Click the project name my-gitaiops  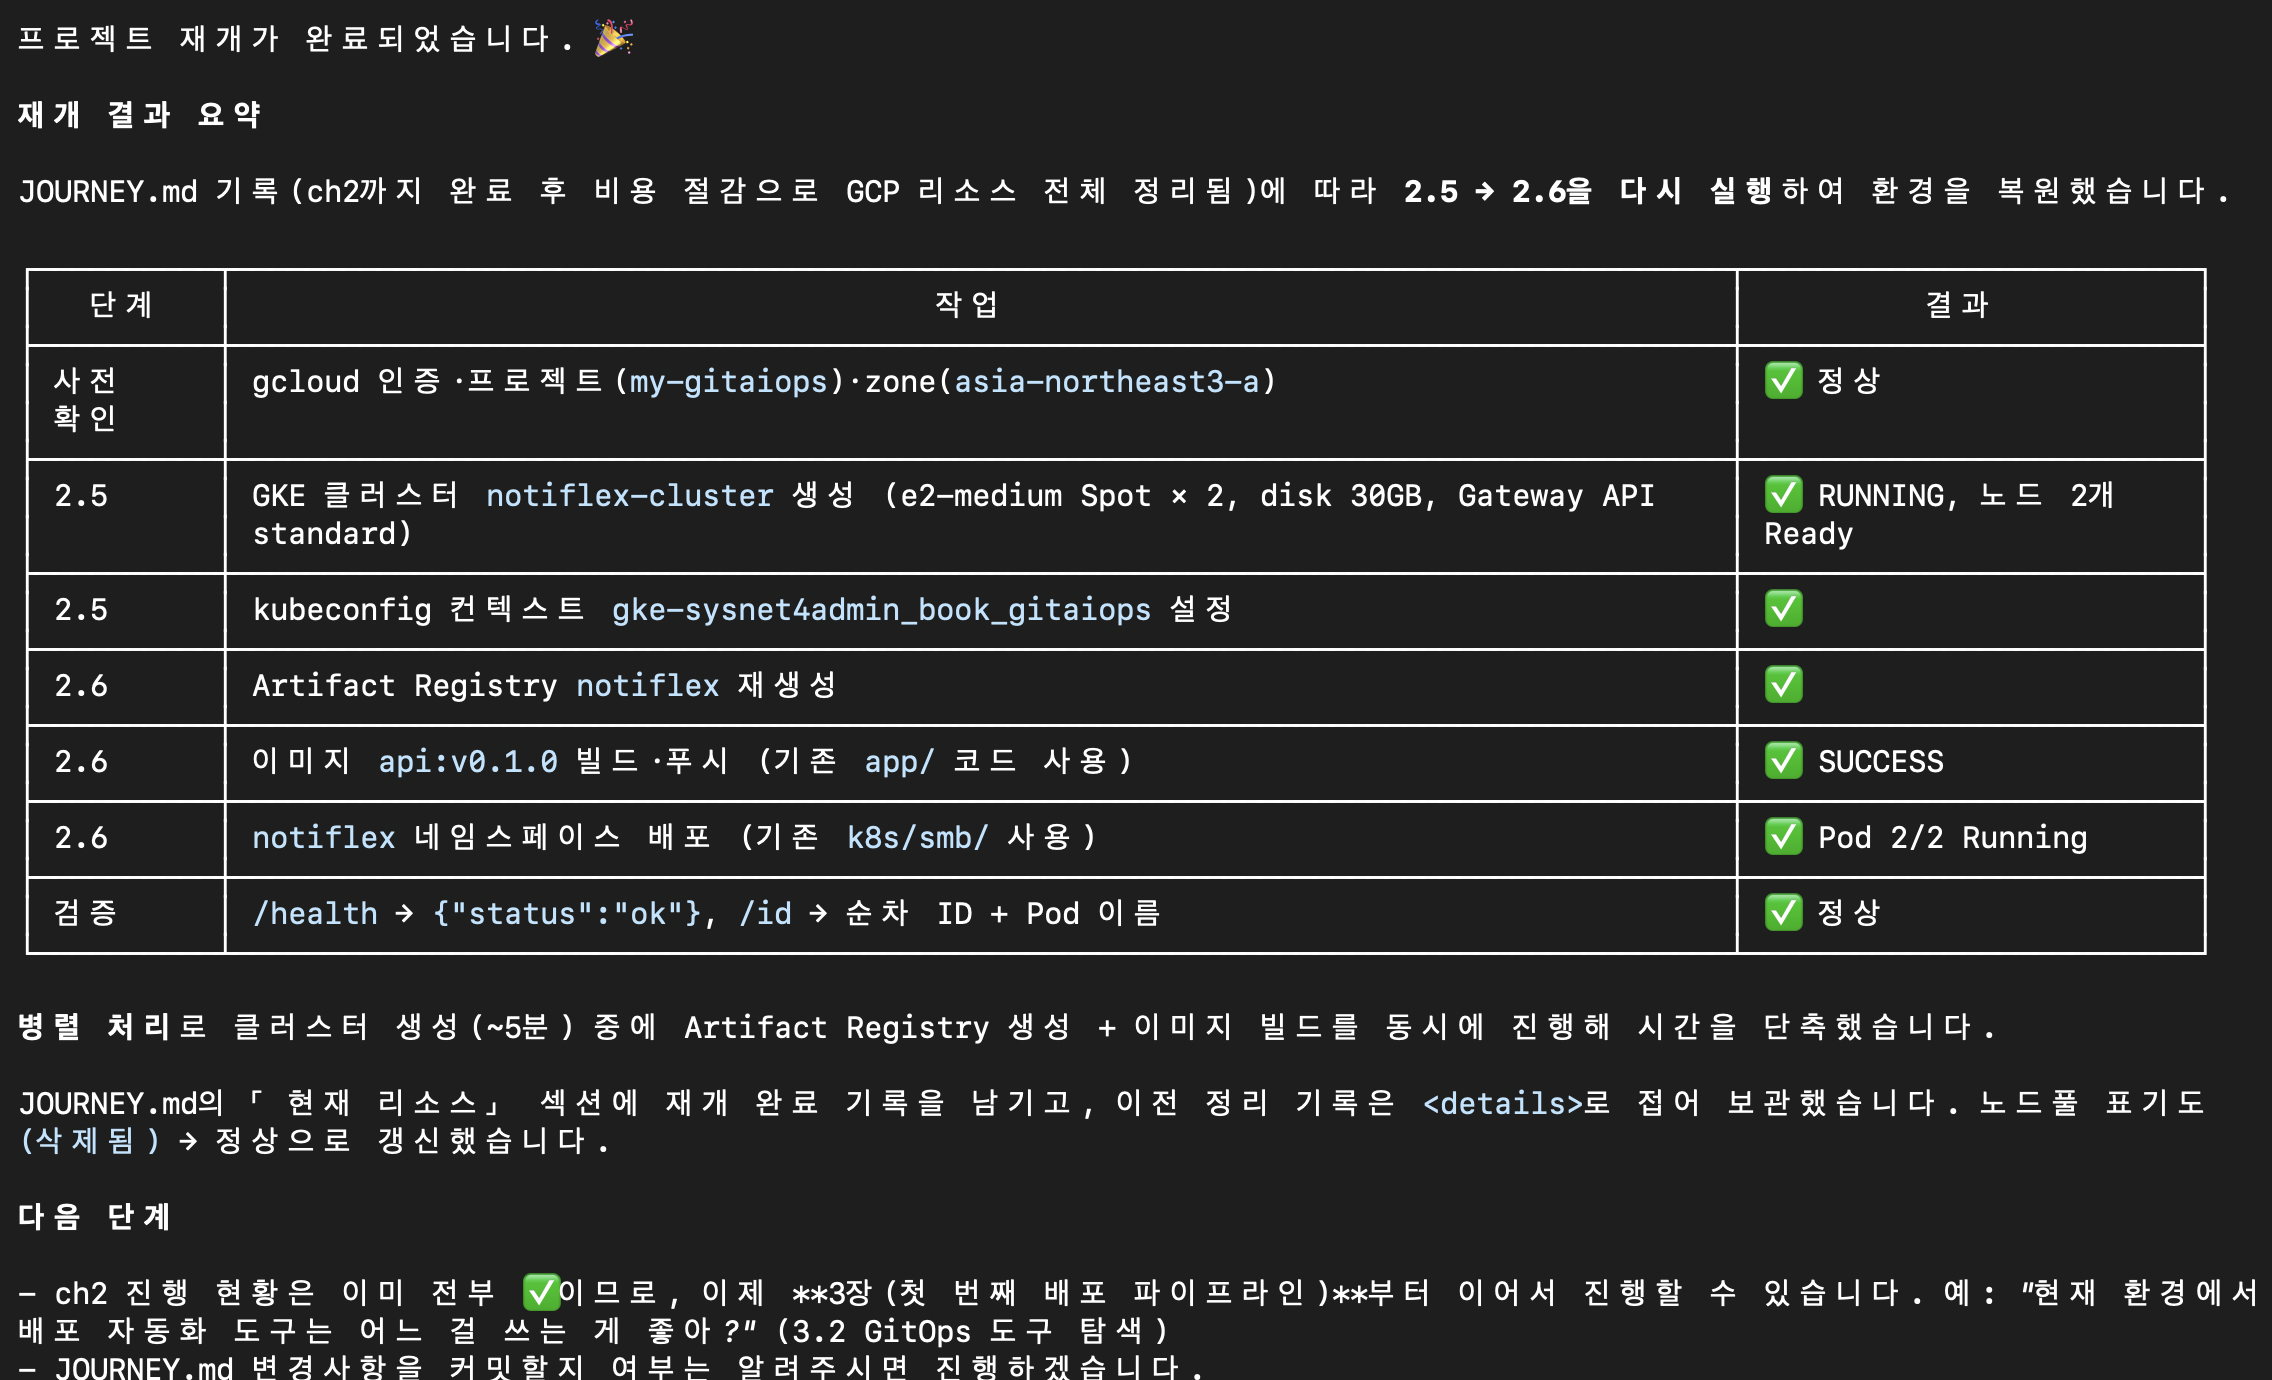coord(729,381)
